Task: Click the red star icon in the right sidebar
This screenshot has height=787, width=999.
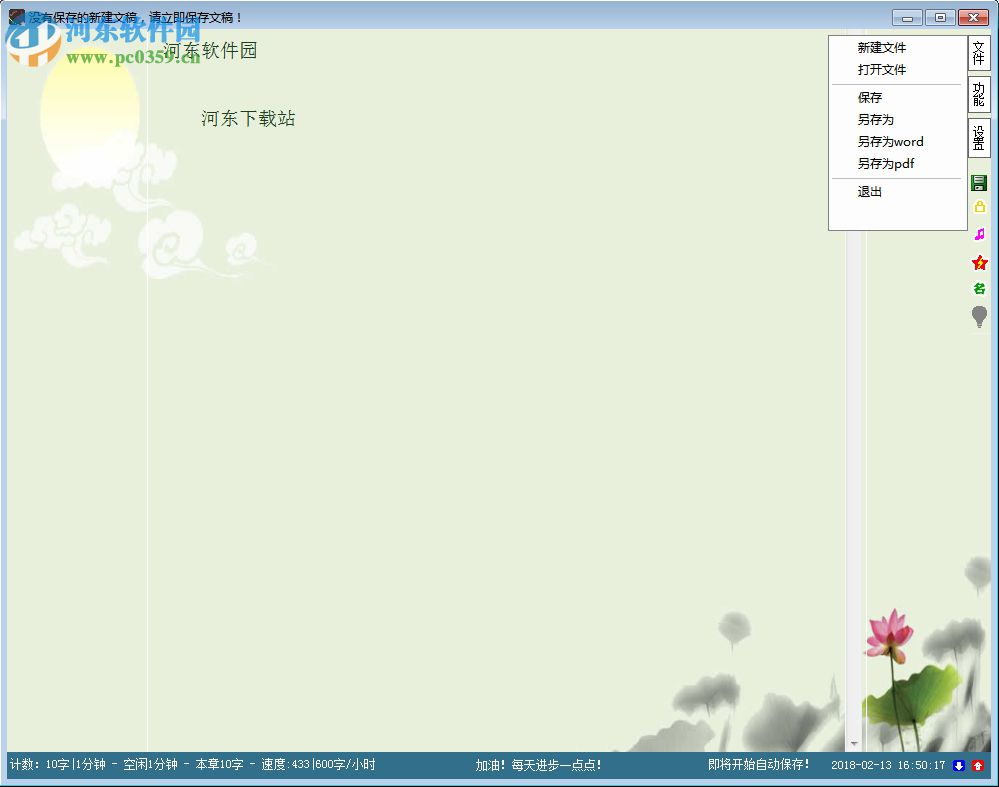Action: pos(980,263)
